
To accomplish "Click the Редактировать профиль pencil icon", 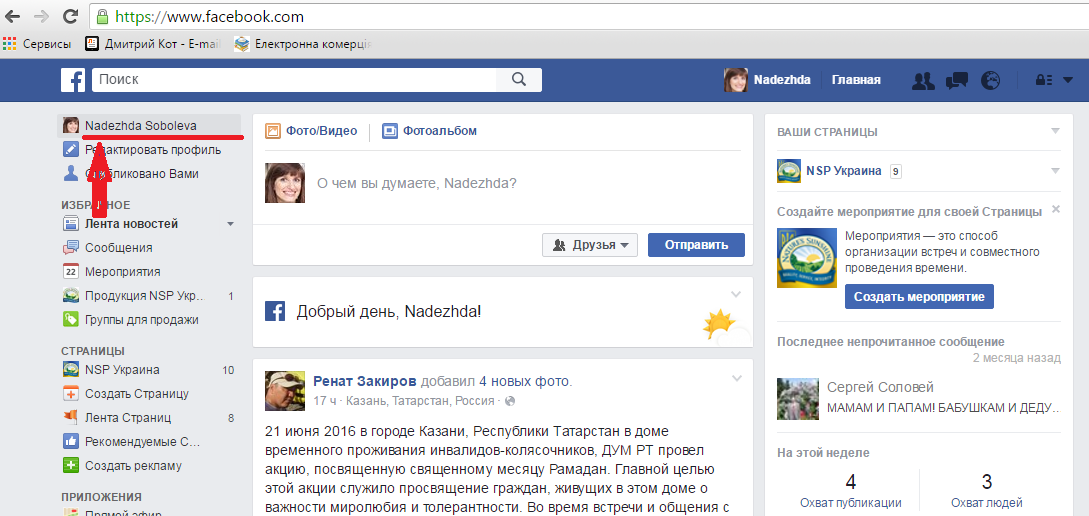I will click(x=71, y=150).
